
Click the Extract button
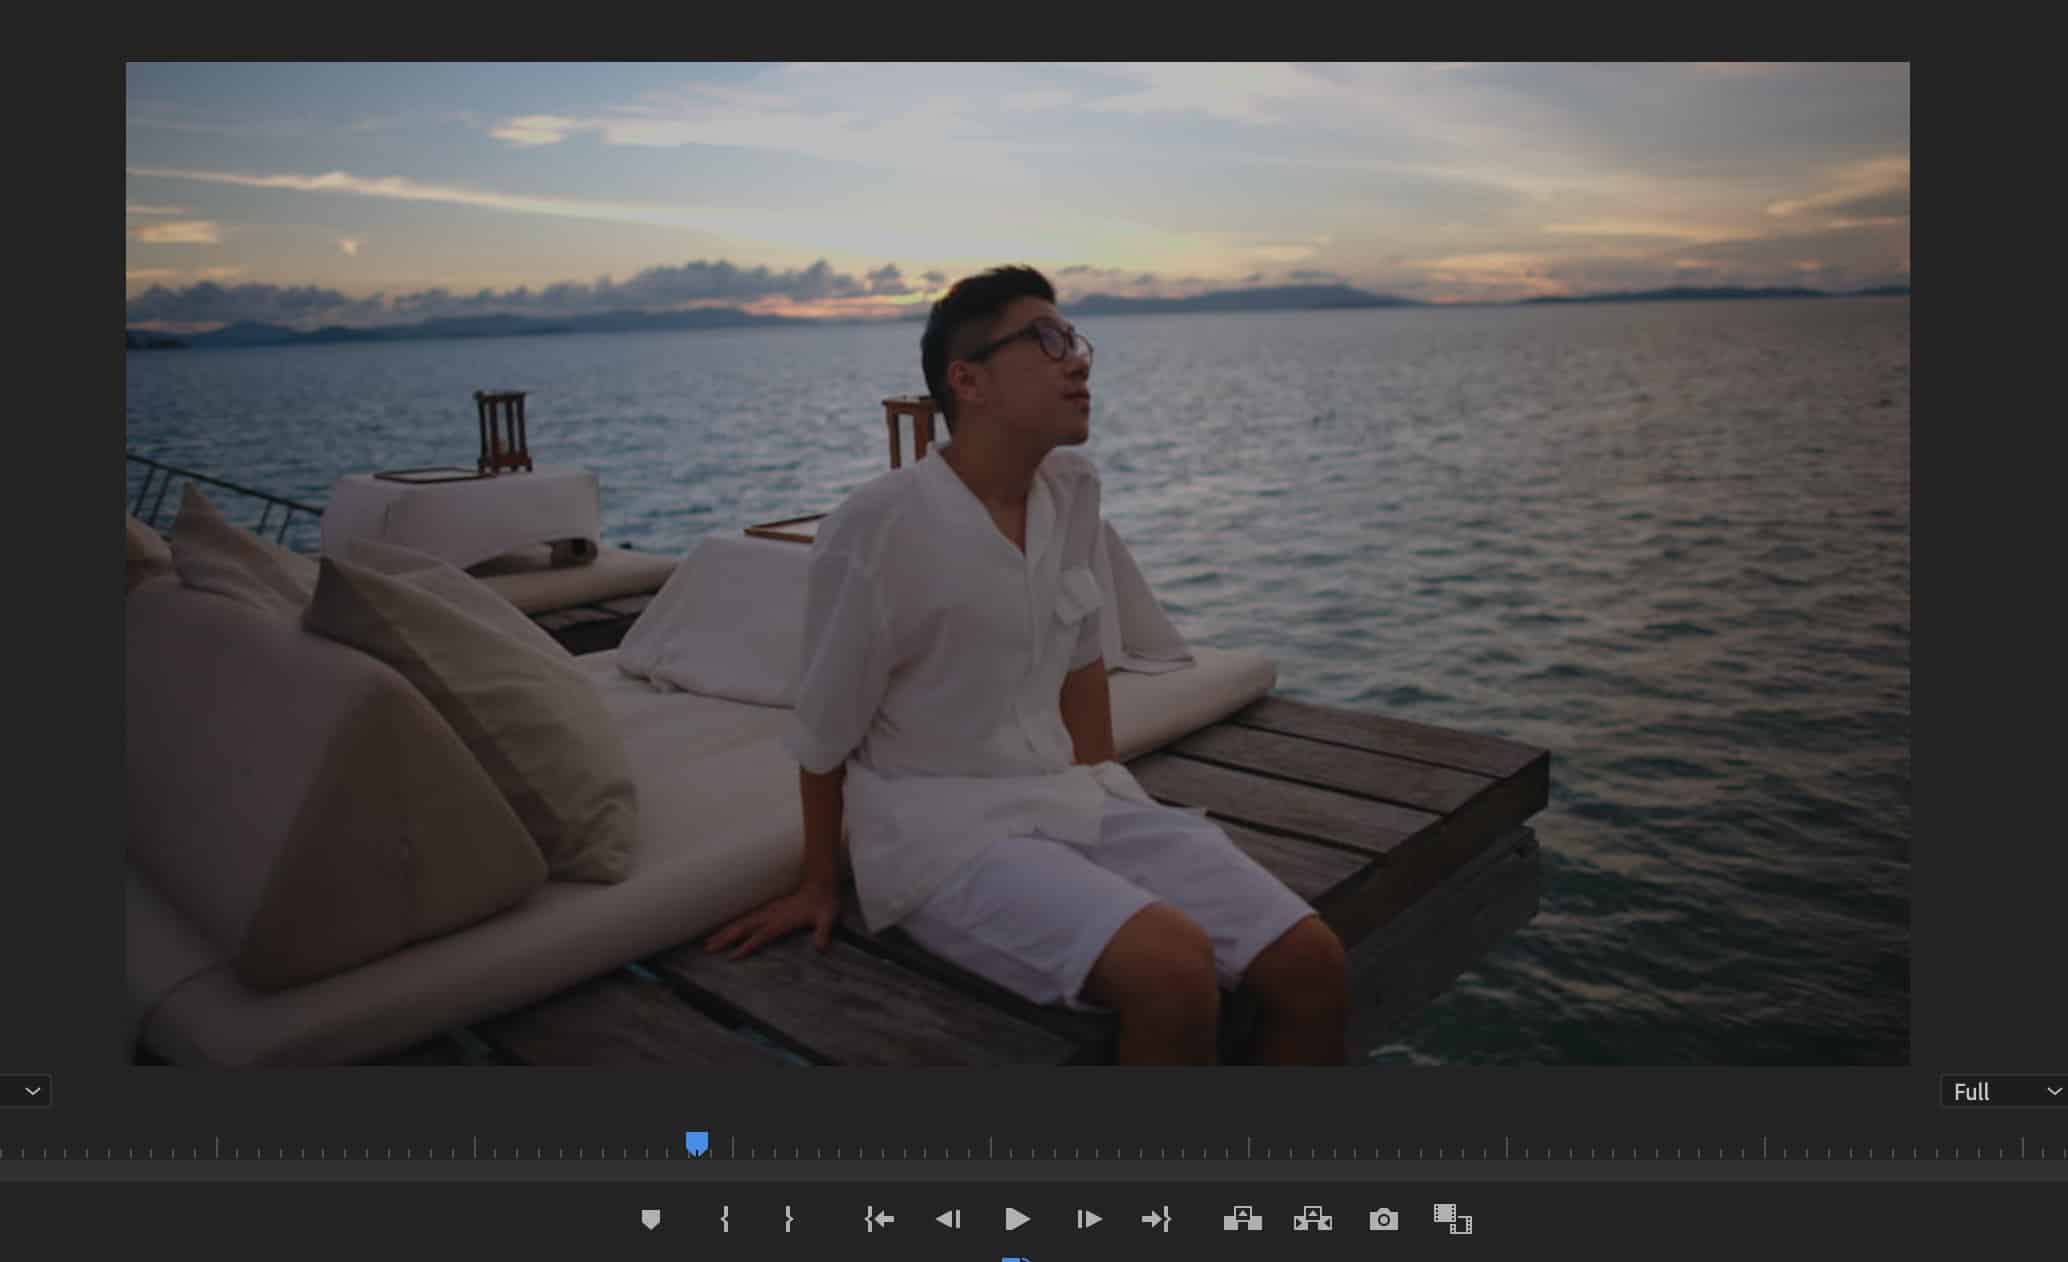click(x=1313, y=1219)
